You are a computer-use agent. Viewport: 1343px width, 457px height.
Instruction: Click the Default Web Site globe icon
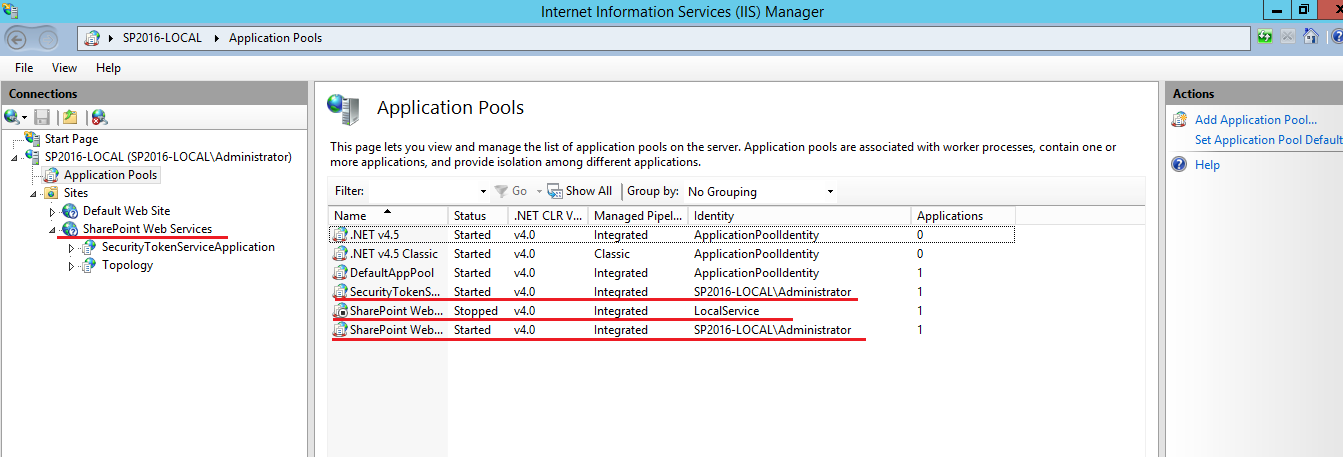point(70,211)
